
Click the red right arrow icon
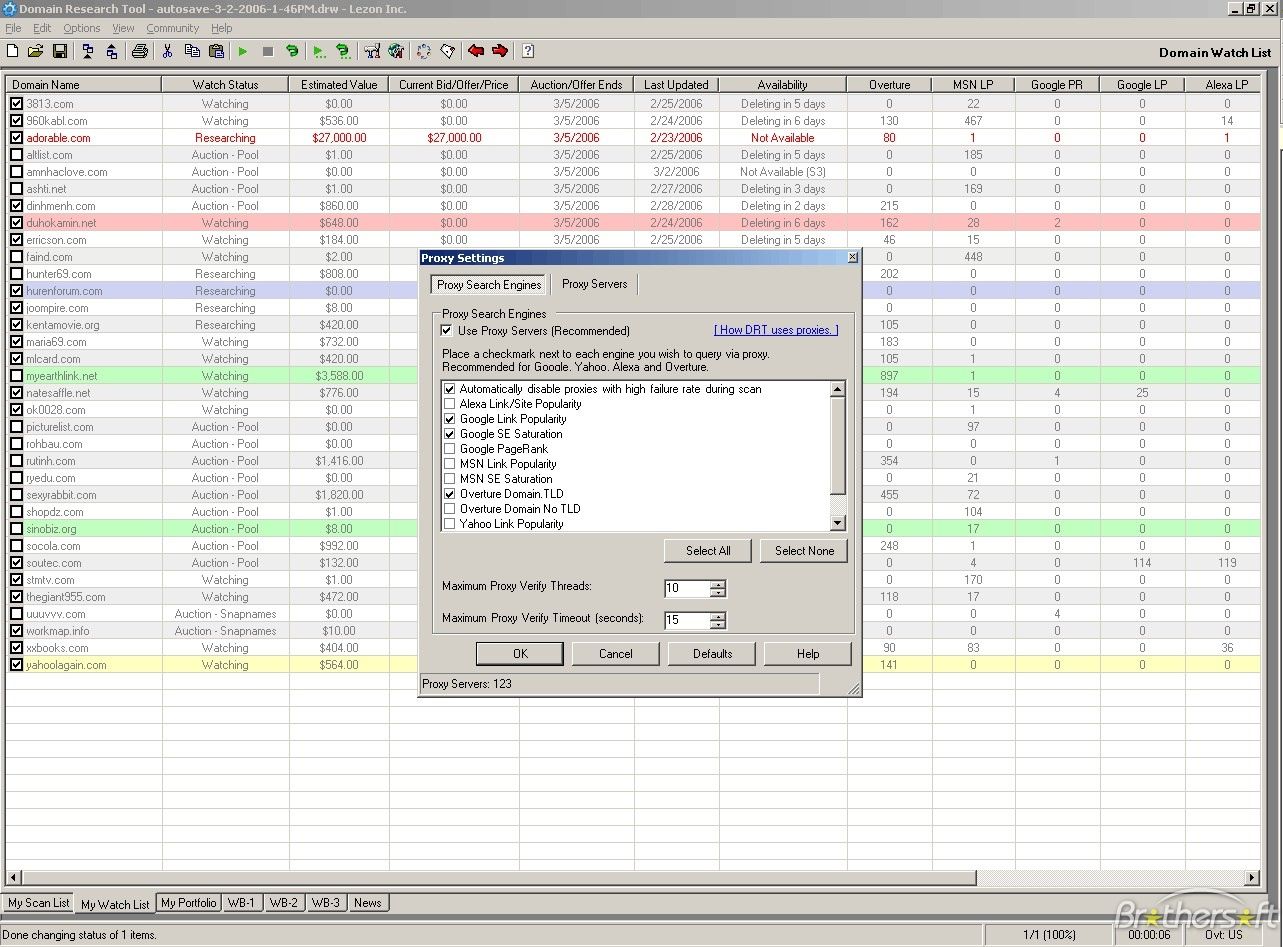pyautogui.click(x=500, y=51)
